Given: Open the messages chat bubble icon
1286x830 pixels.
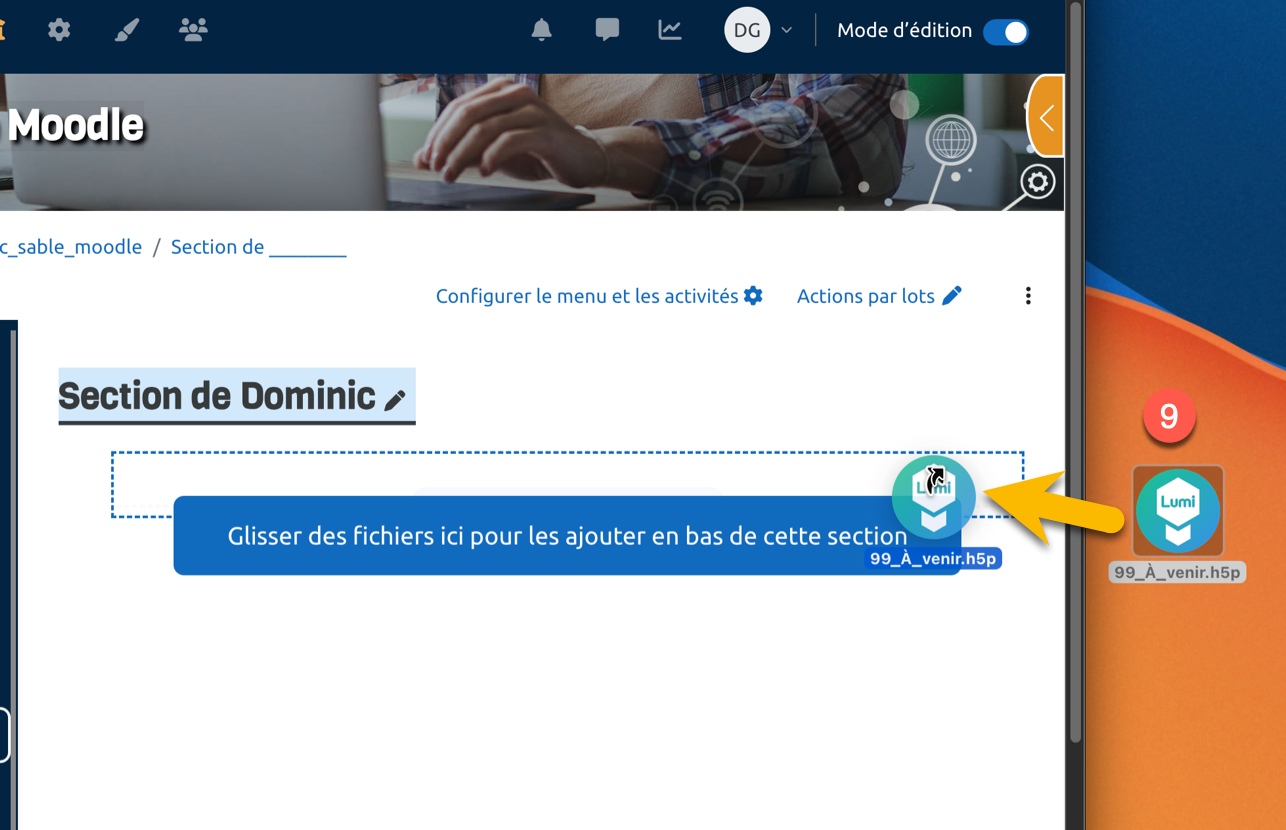Looking at the screenshot, I should click(607, 30).
